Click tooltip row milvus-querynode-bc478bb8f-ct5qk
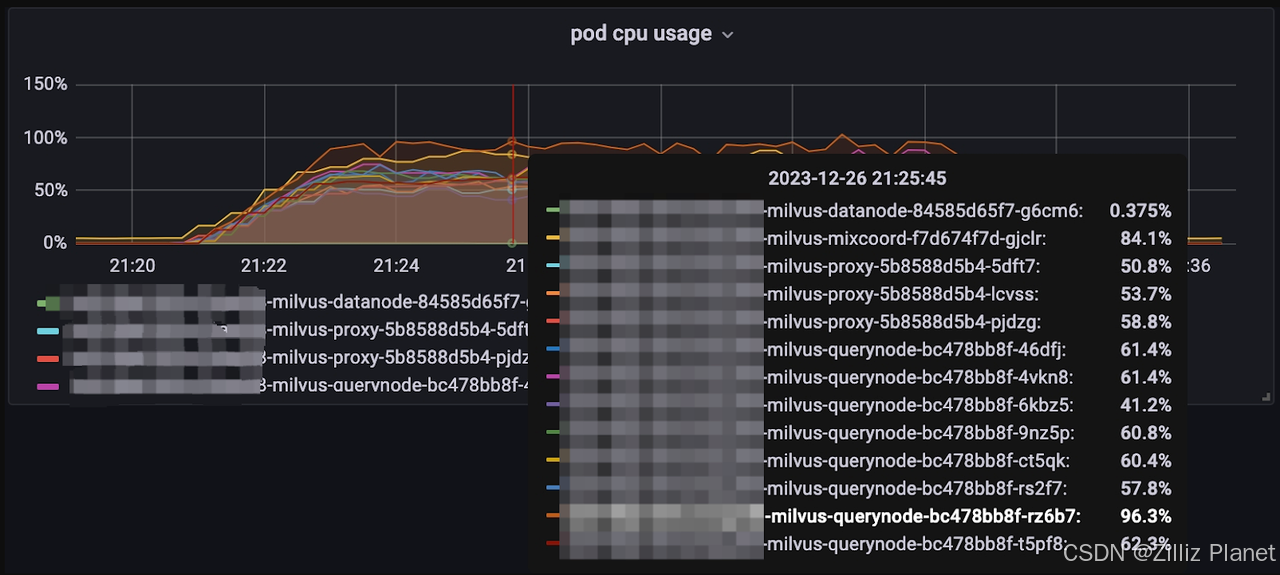1280x575 pixels. [x=859, y=461]
